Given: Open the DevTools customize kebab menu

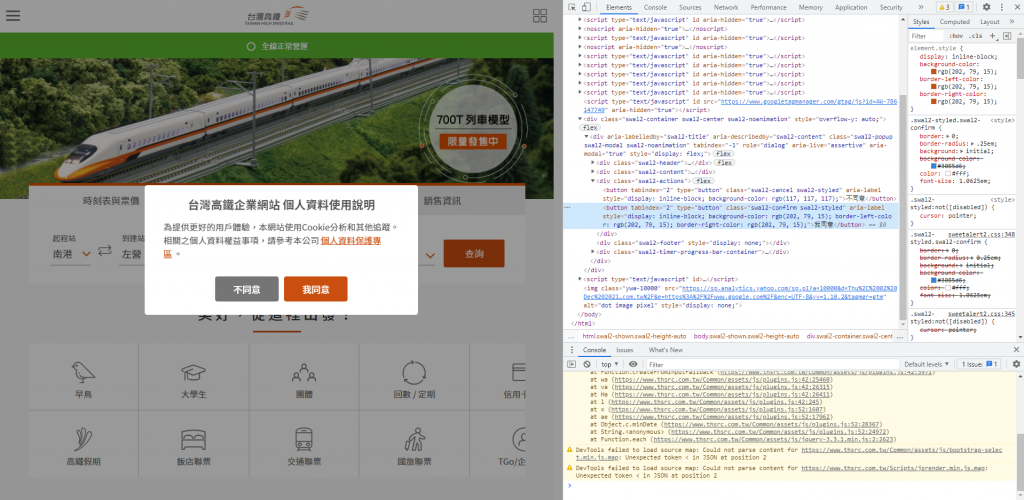Looking at the screenshot, I should tap(1000, 7).
